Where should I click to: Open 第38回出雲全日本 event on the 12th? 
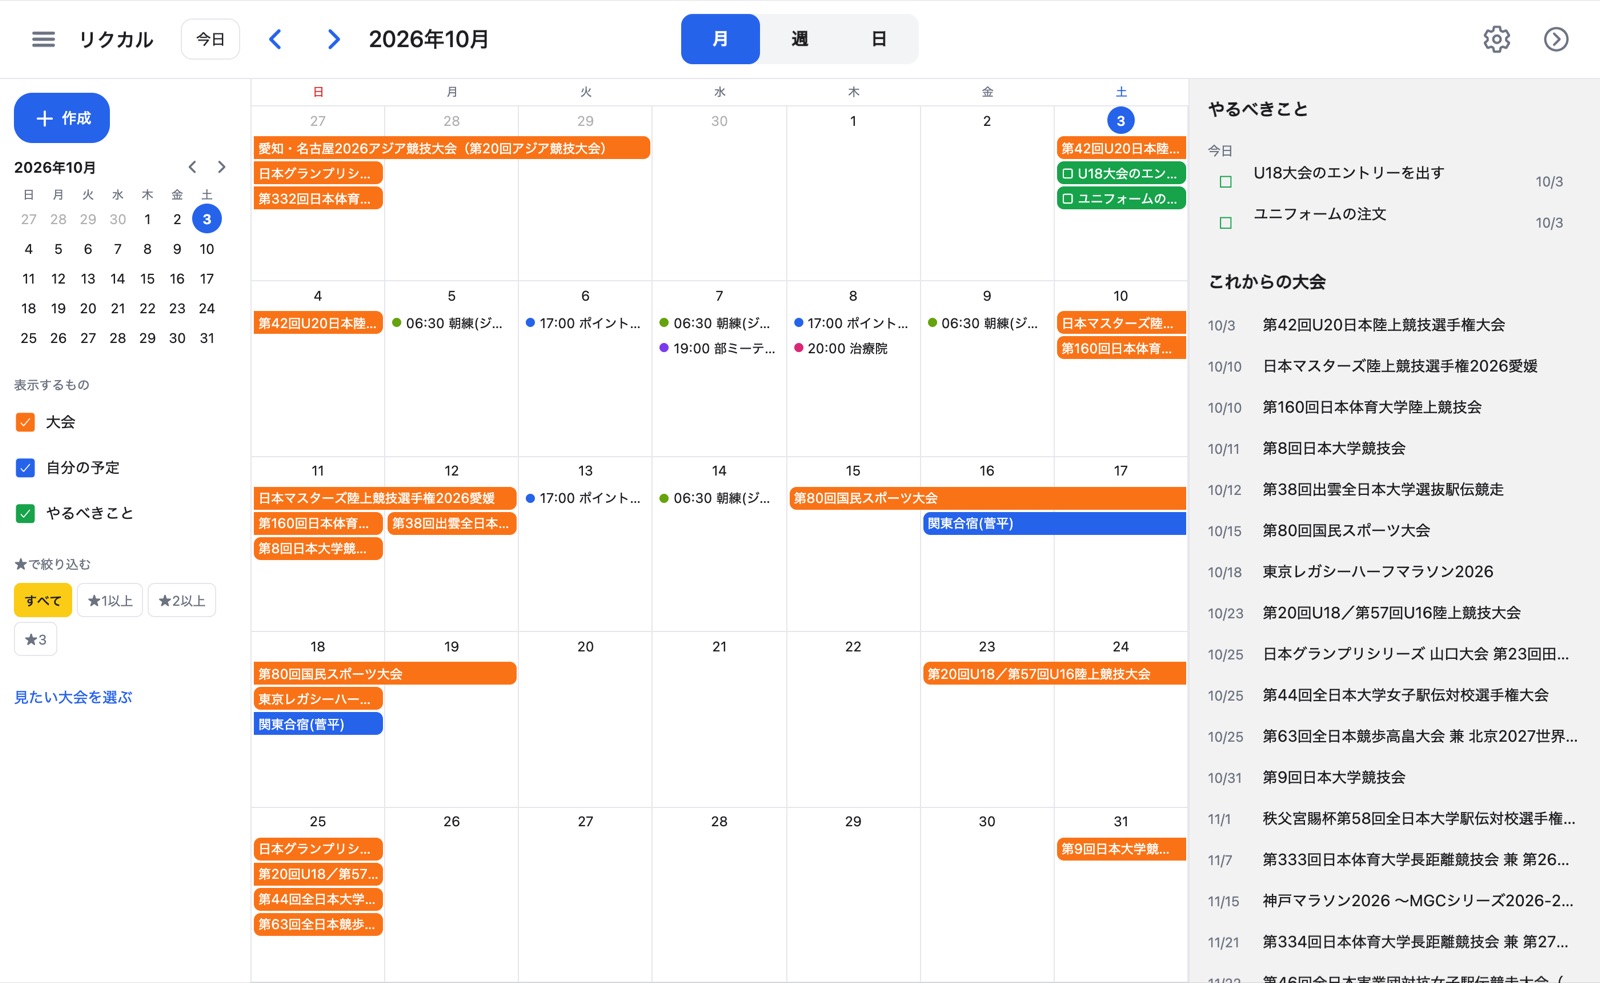(x=452, y=523)
